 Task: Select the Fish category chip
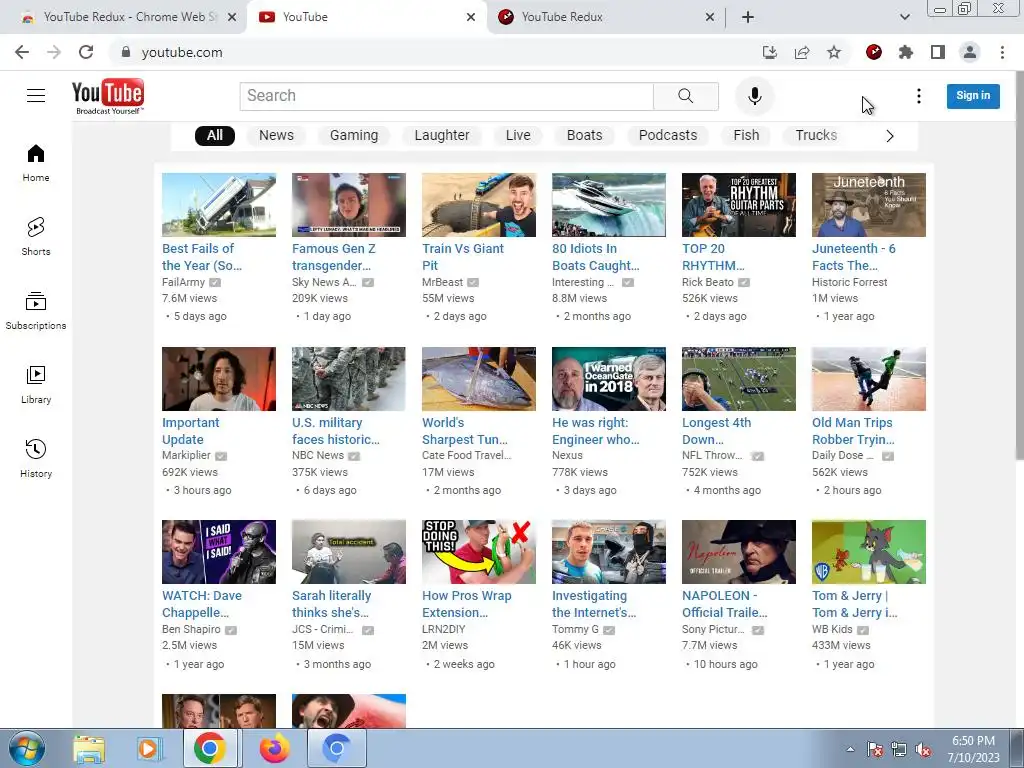point(746,135)
